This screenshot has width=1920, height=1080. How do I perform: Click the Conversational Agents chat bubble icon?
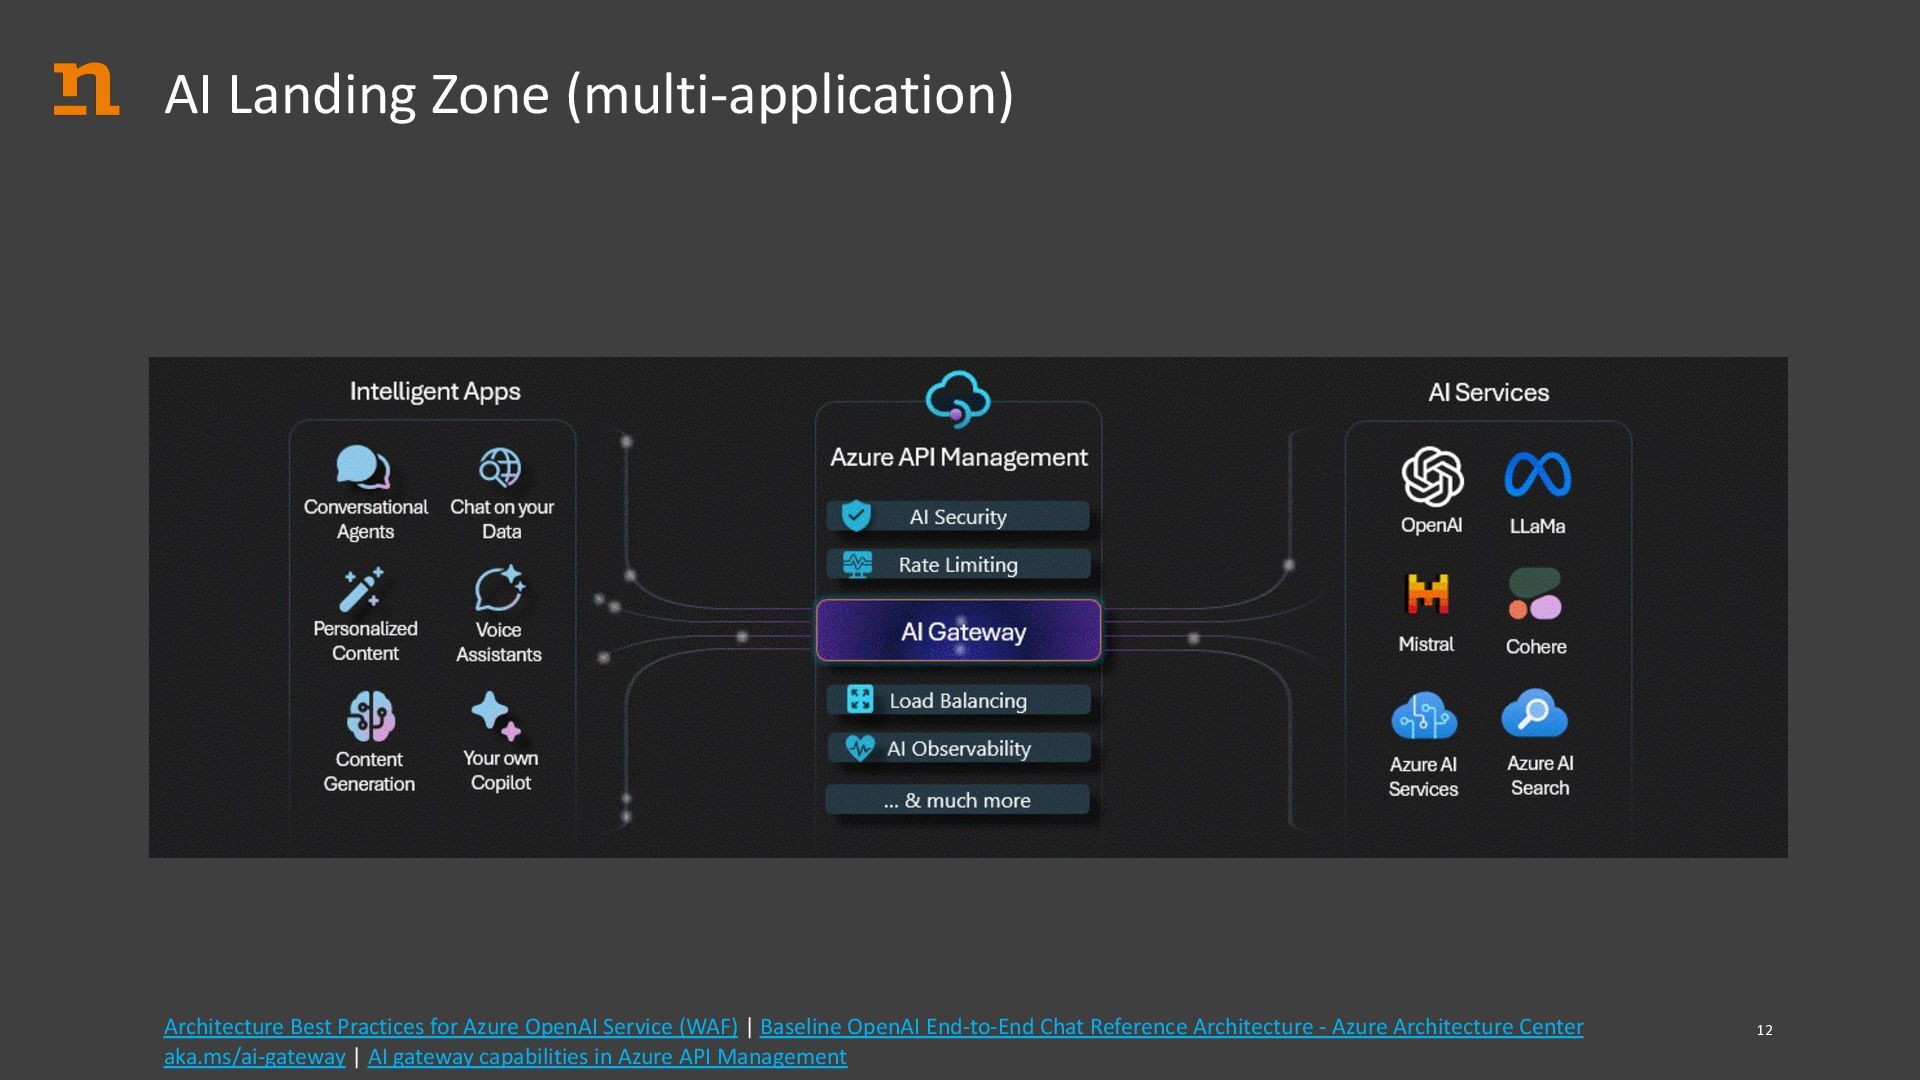tap(363, 467)
